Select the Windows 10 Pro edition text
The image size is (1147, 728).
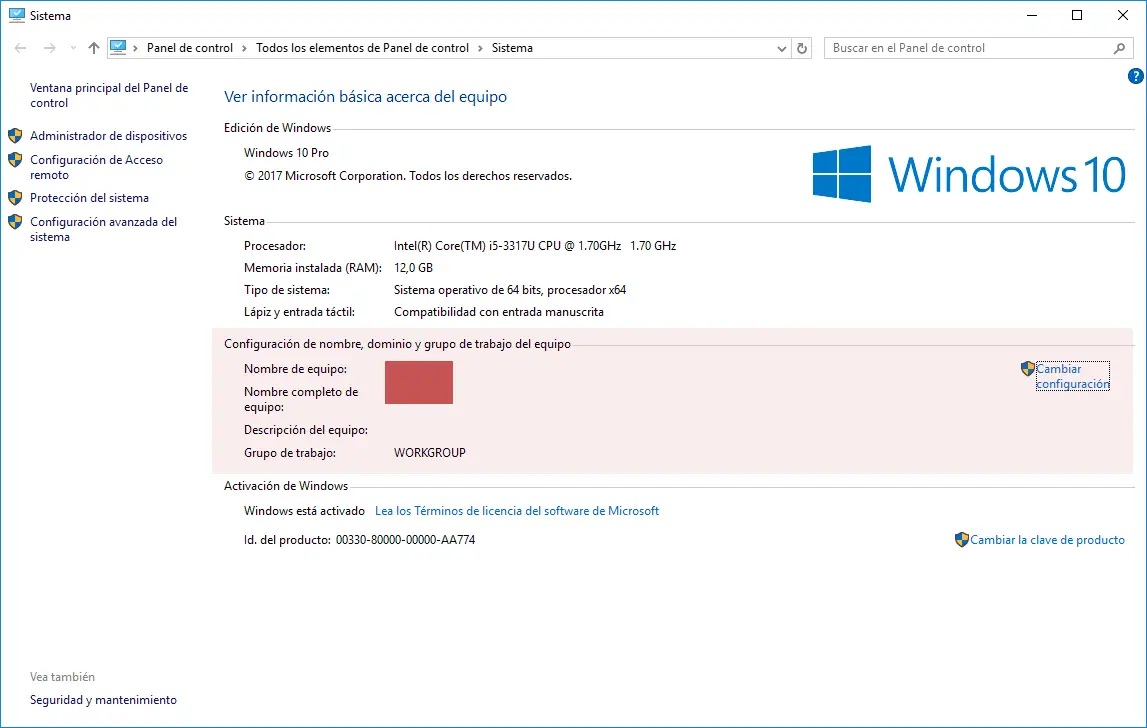(286, 153)
